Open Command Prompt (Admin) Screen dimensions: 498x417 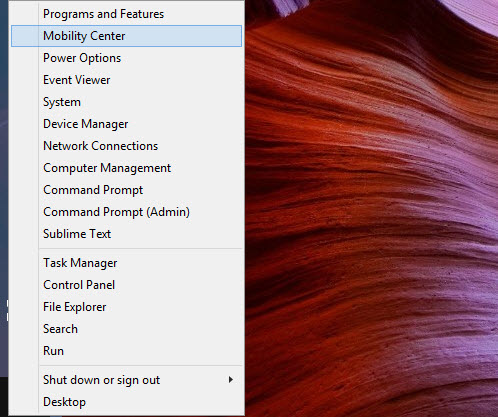126,212
